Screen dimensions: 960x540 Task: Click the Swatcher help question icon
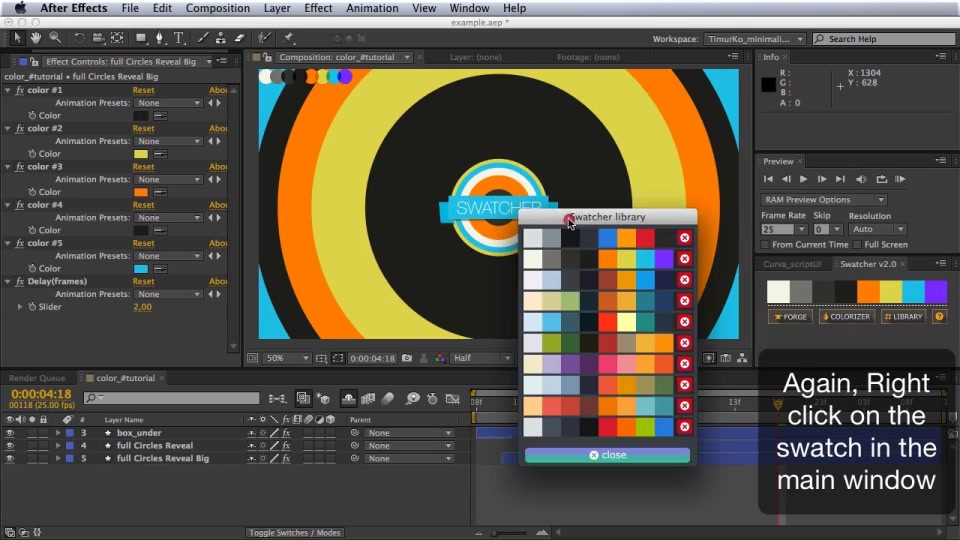(939, 317)
